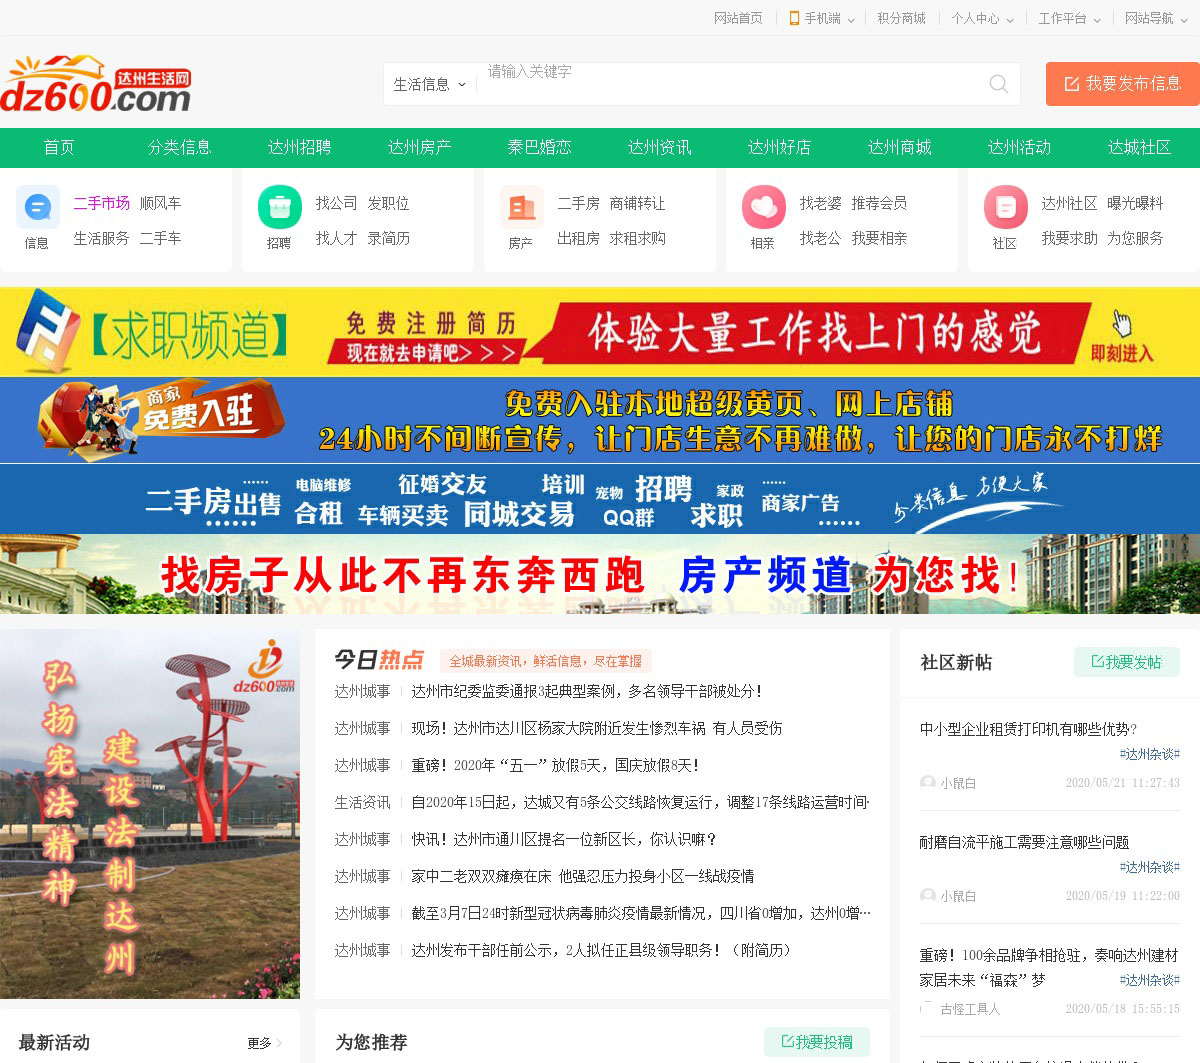Open the 达州资讯 navigation tab
Screen dimensions: 1200x1063
[x=659, y=147]
